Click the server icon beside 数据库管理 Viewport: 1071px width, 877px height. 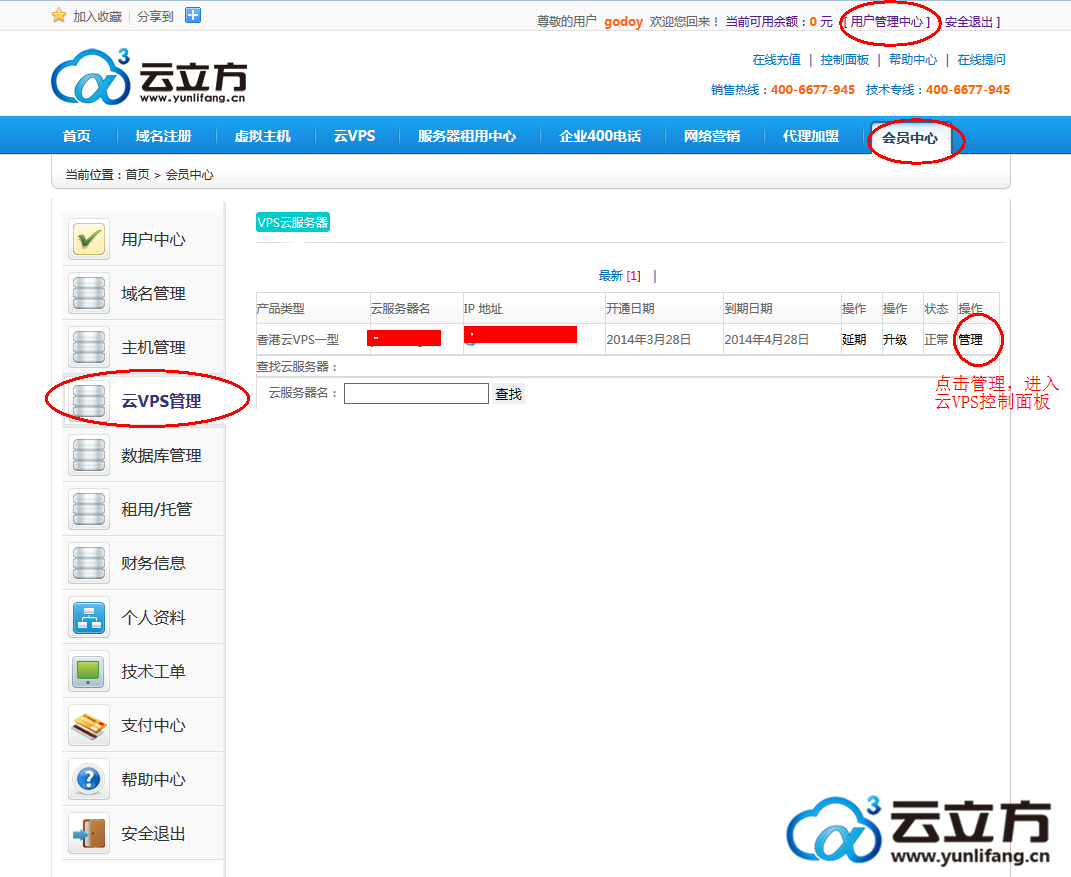click(89, 456)
